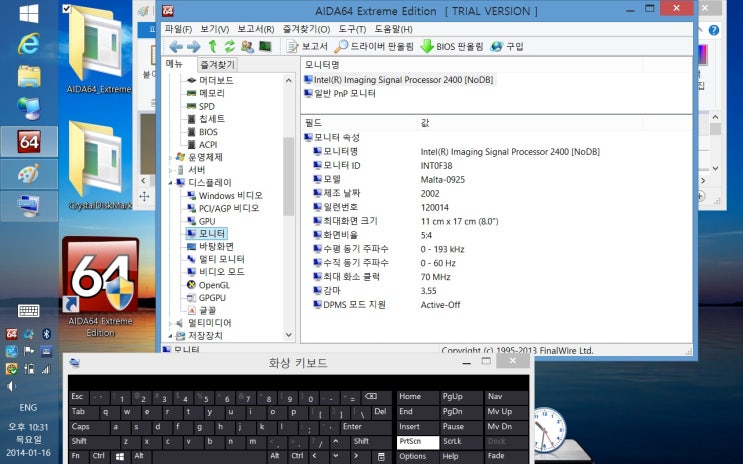Viewport: 743px width, 464px height.
Task: Click 드라이버 판올림 driver update button
Action: [374, 46]
